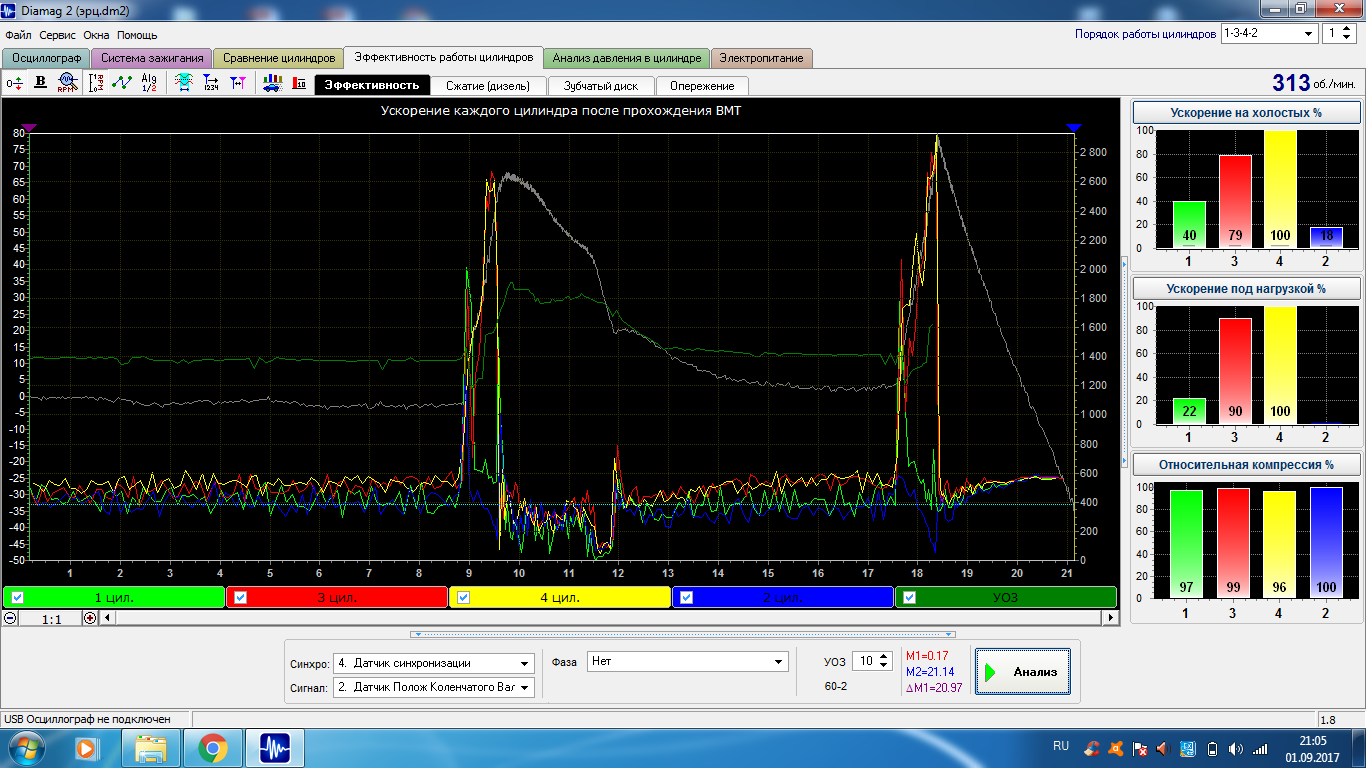Click the RU language indicator in tray

click(x=1061, y=746)
